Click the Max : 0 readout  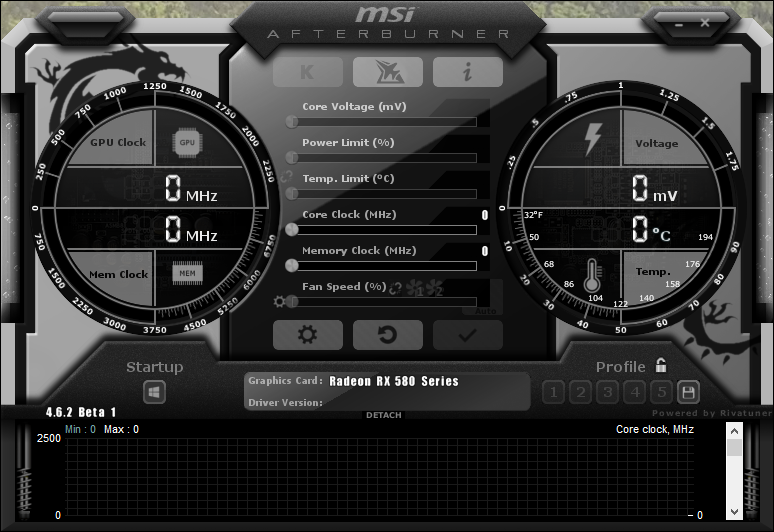[121, 429]
